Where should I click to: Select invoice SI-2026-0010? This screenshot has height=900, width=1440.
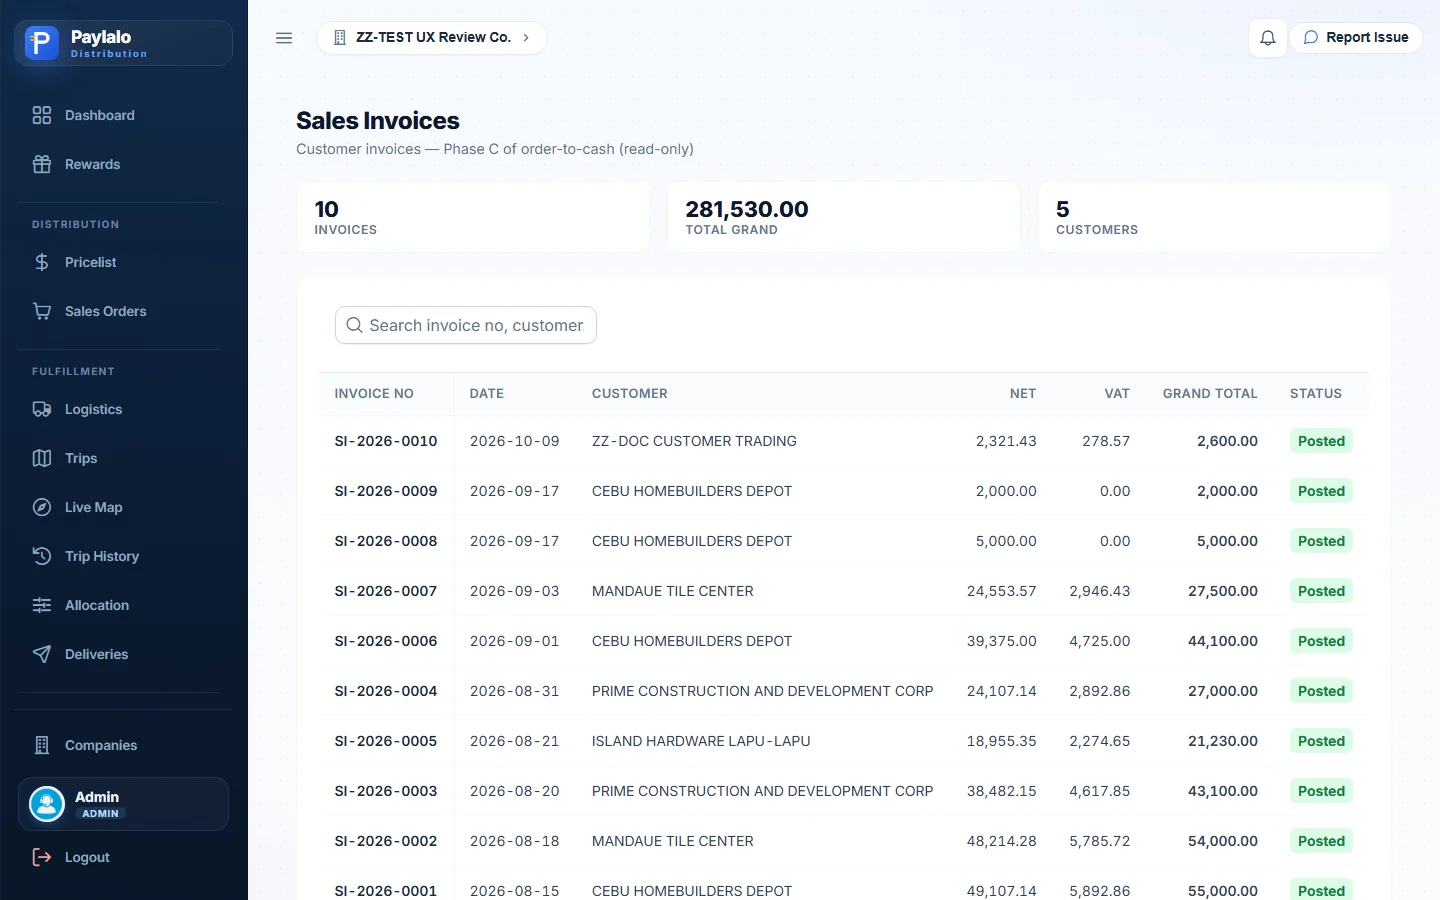point(386,441)
